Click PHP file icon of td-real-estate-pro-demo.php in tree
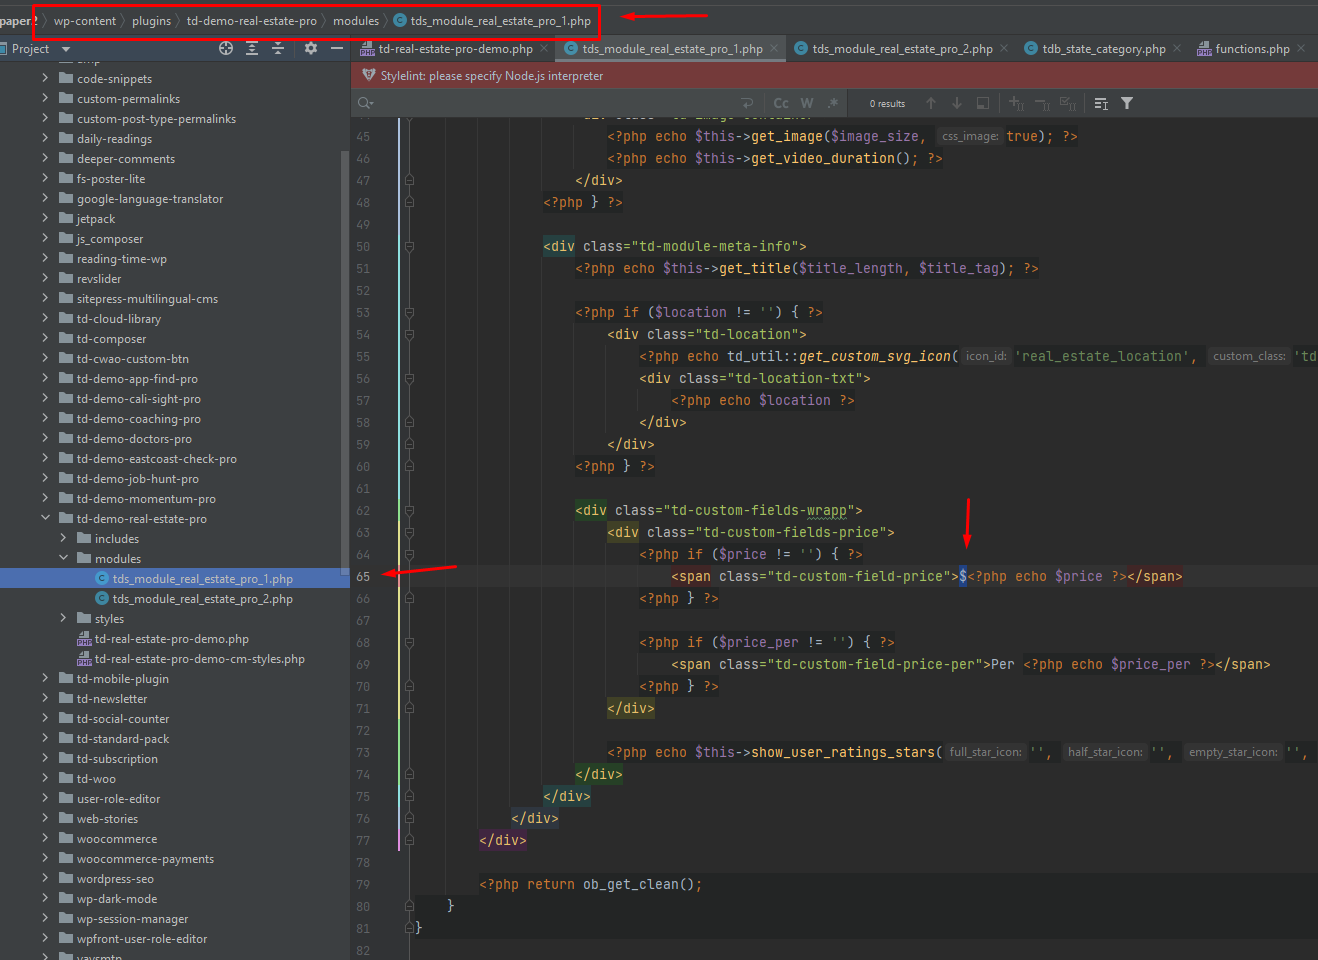 [x=85, y=639]
